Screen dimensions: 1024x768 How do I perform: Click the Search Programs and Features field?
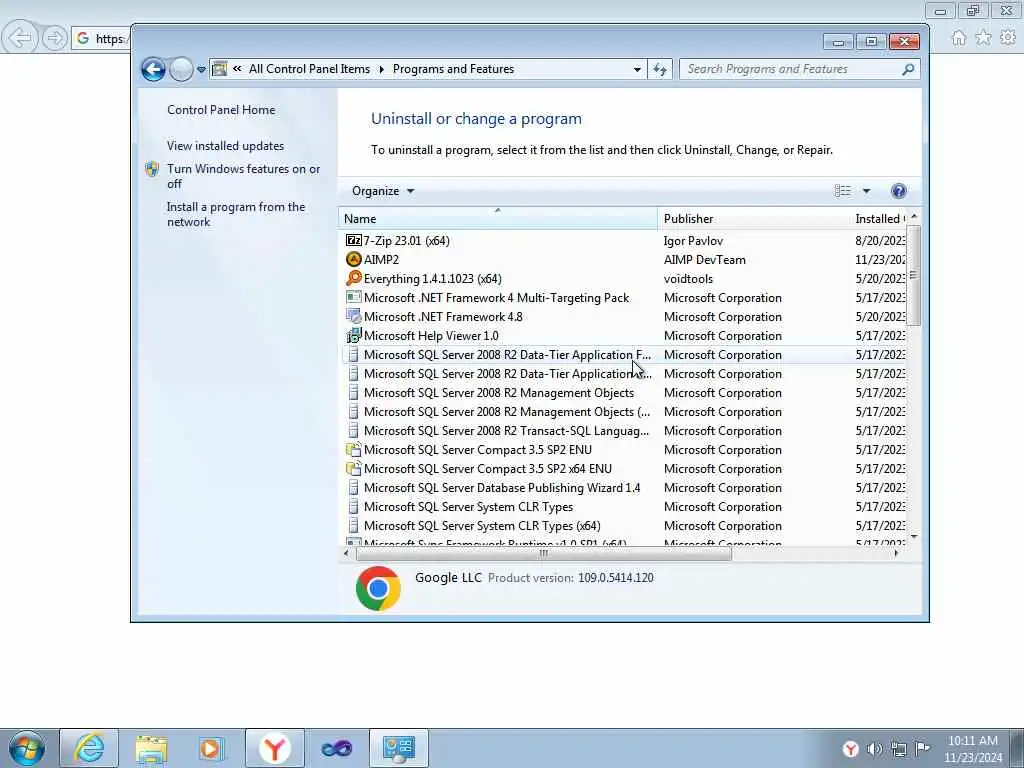click(x=790, y=69)
